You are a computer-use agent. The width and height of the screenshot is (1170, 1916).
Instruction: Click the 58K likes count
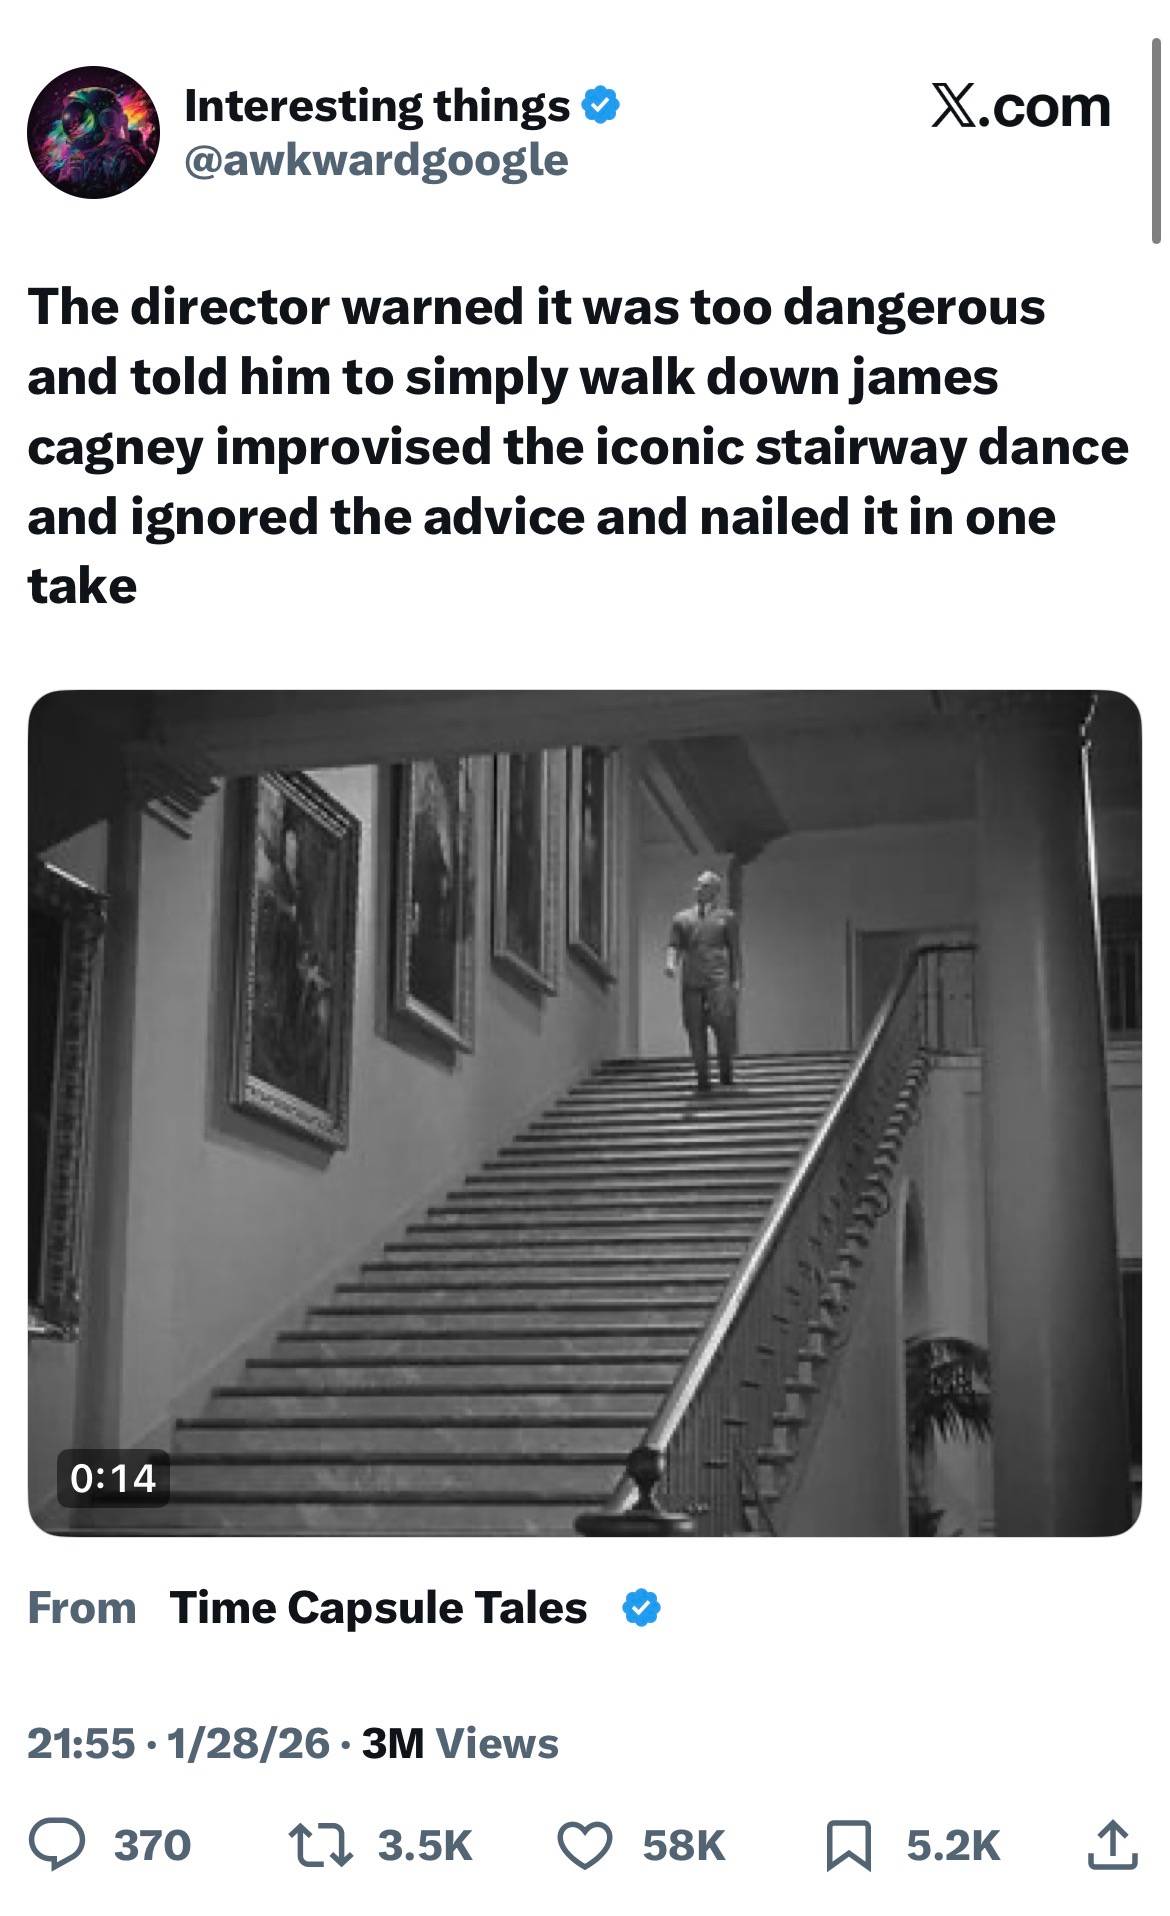pyautogui.click(x=684, y=1845)
